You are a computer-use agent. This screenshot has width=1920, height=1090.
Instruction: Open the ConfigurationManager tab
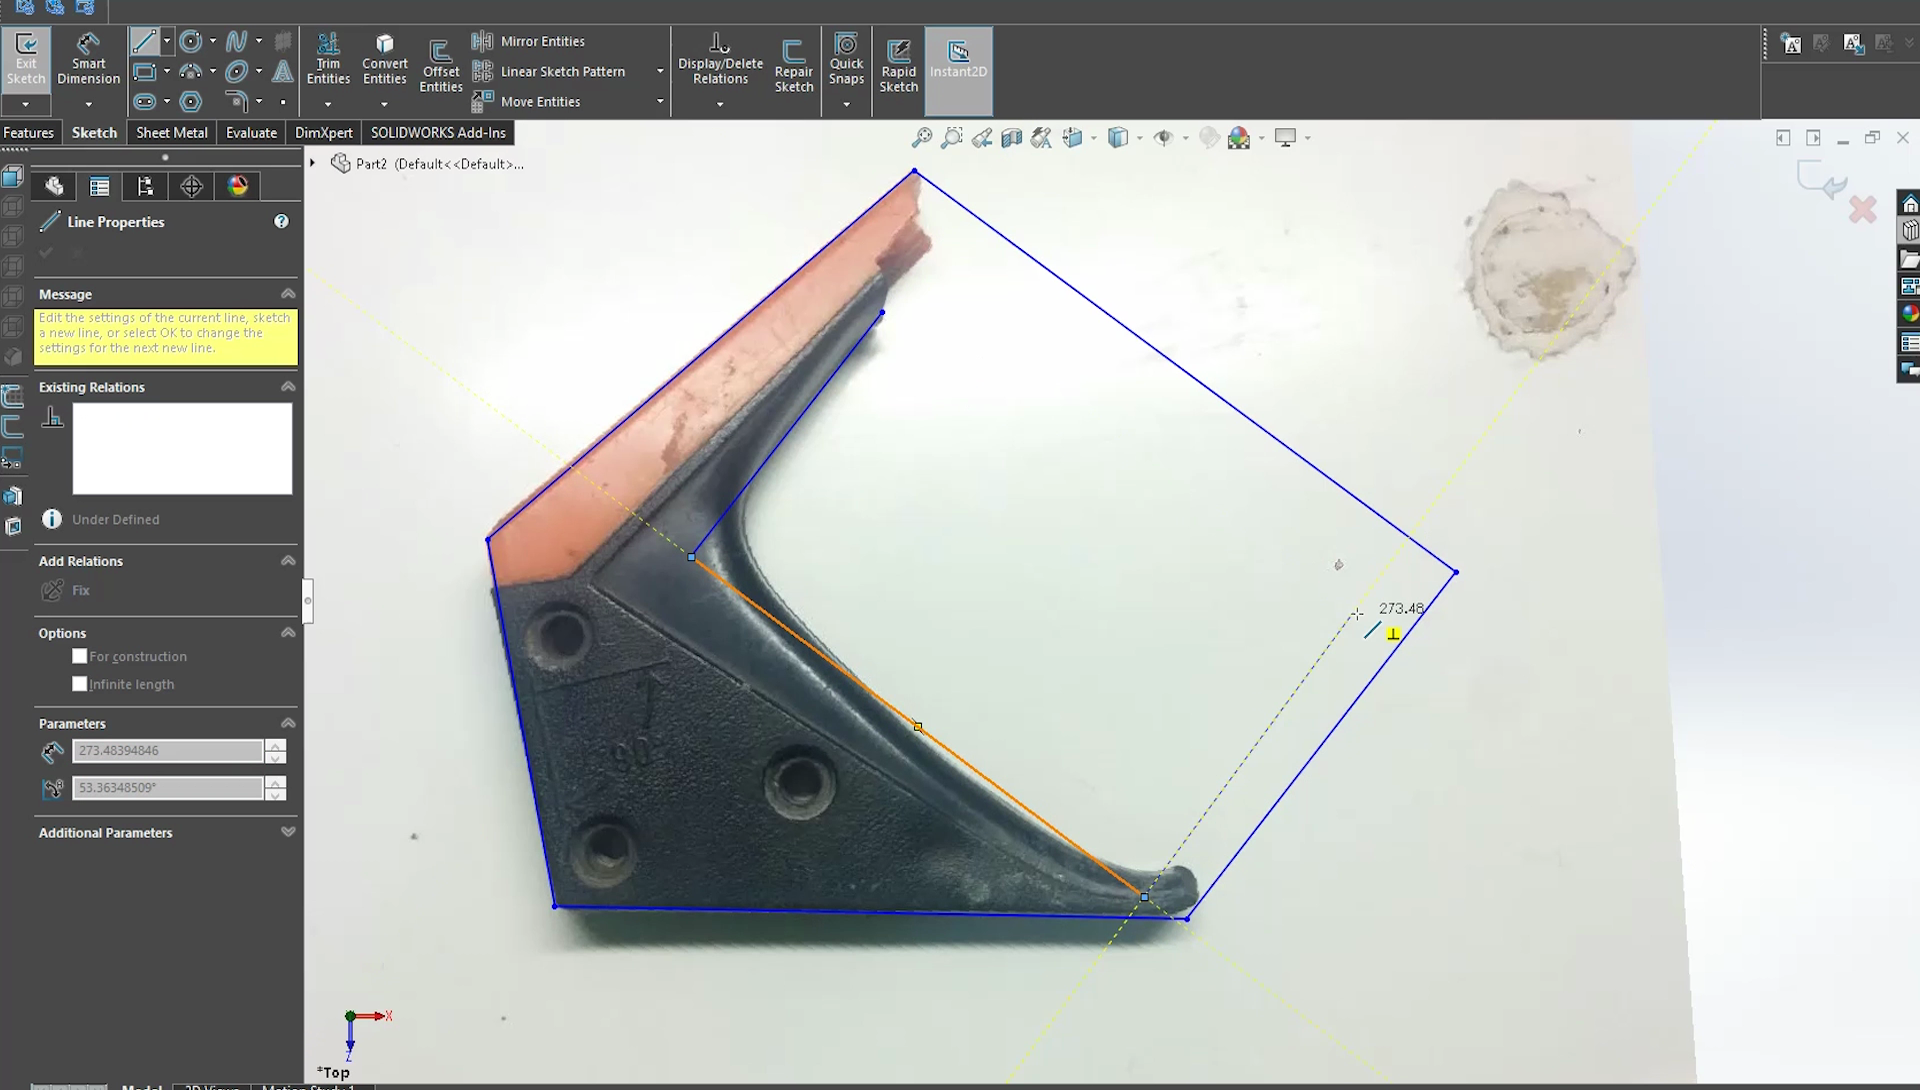coord(145,186)
